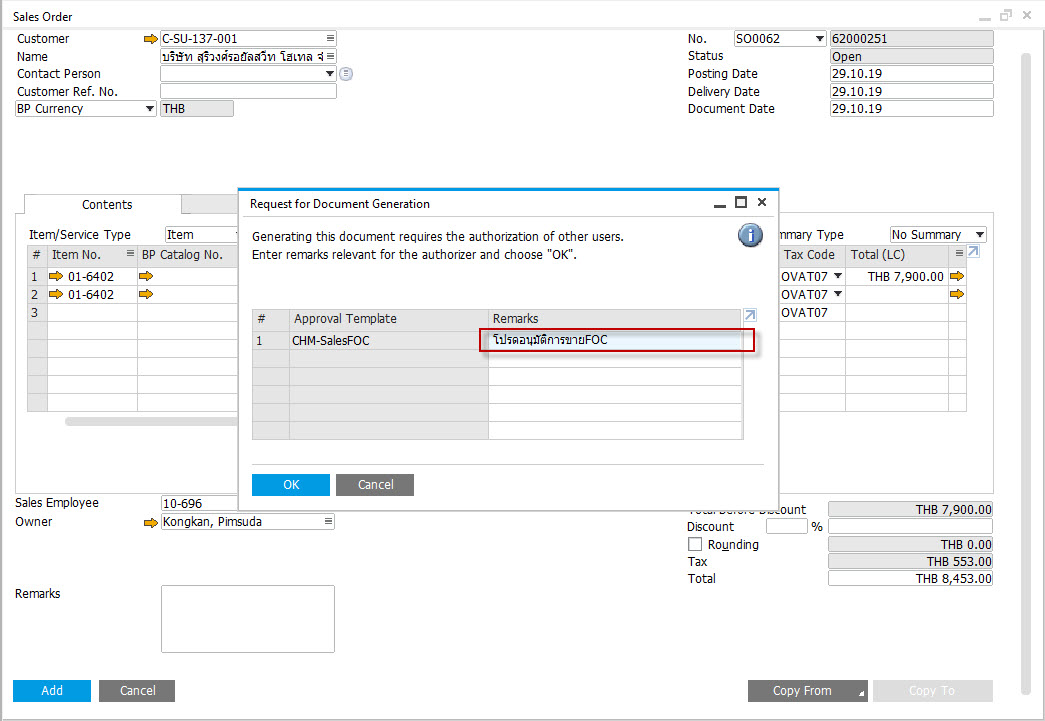Click the Copy From button
This screenshot has width=1045, height=721.
808,691
